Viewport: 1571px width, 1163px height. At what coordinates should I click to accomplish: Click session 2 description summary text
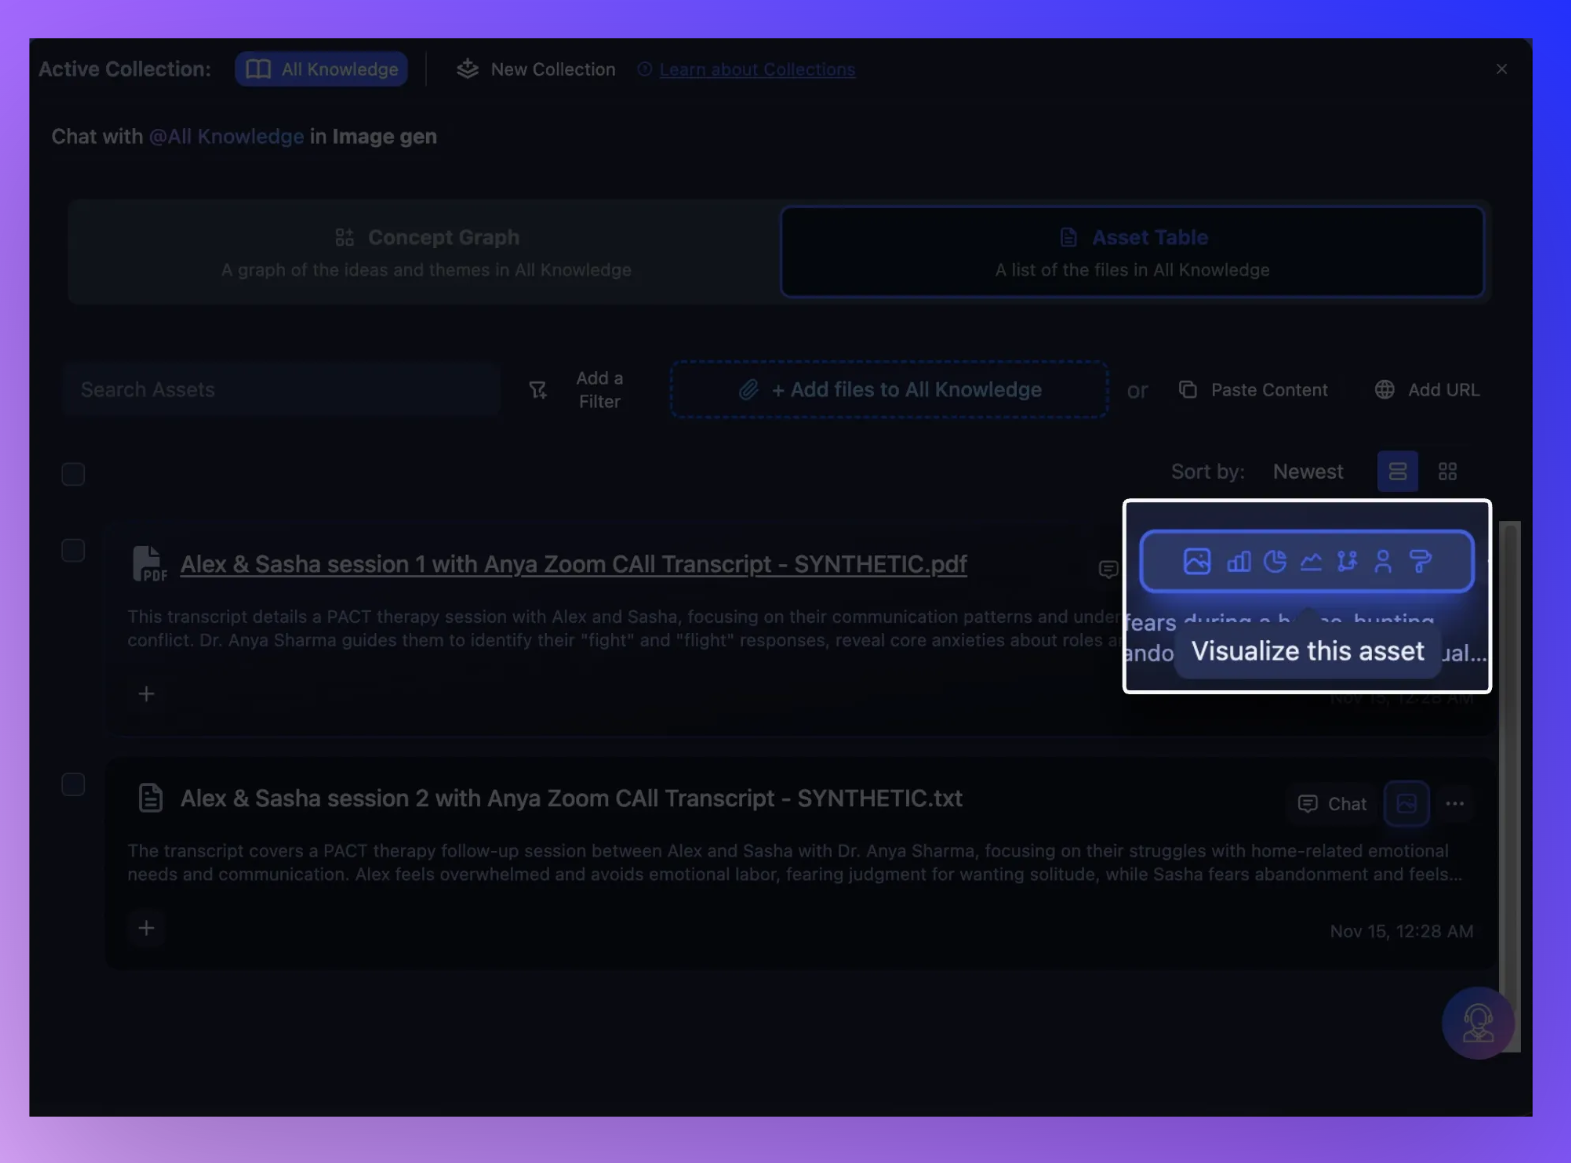point(795,862)
